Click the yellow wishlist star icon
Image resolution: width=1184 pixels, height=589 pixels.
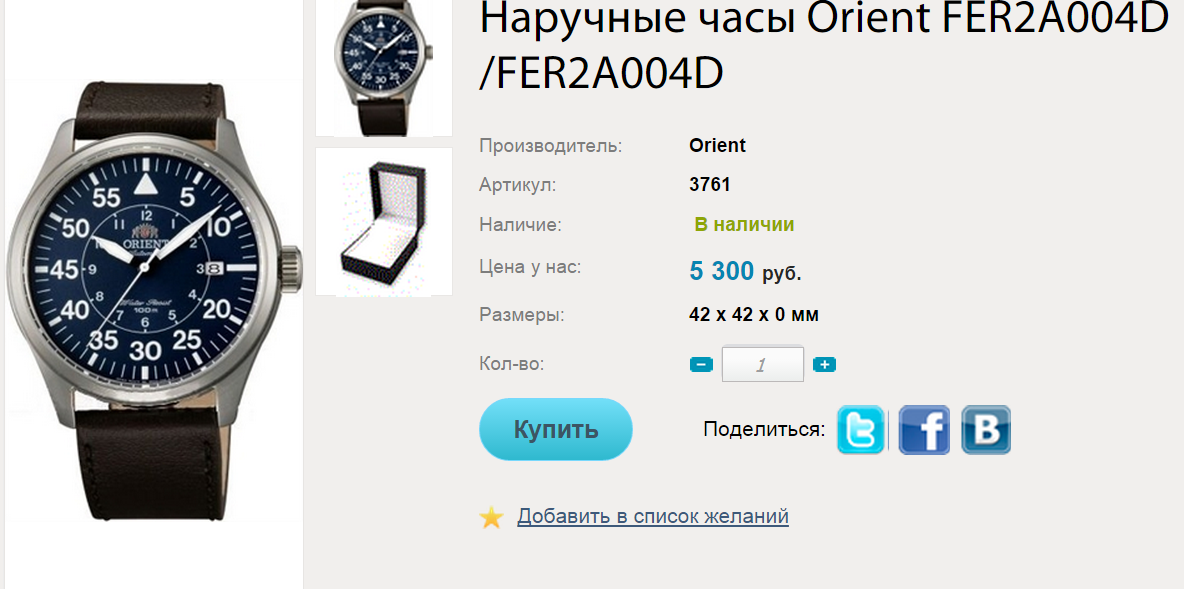coord(492,517)
